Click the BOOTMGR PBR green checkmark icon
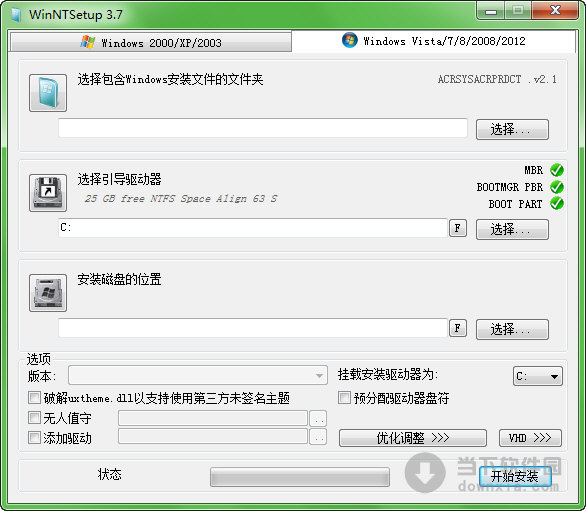This screenshot has width=586, height=511. (557, 187)
